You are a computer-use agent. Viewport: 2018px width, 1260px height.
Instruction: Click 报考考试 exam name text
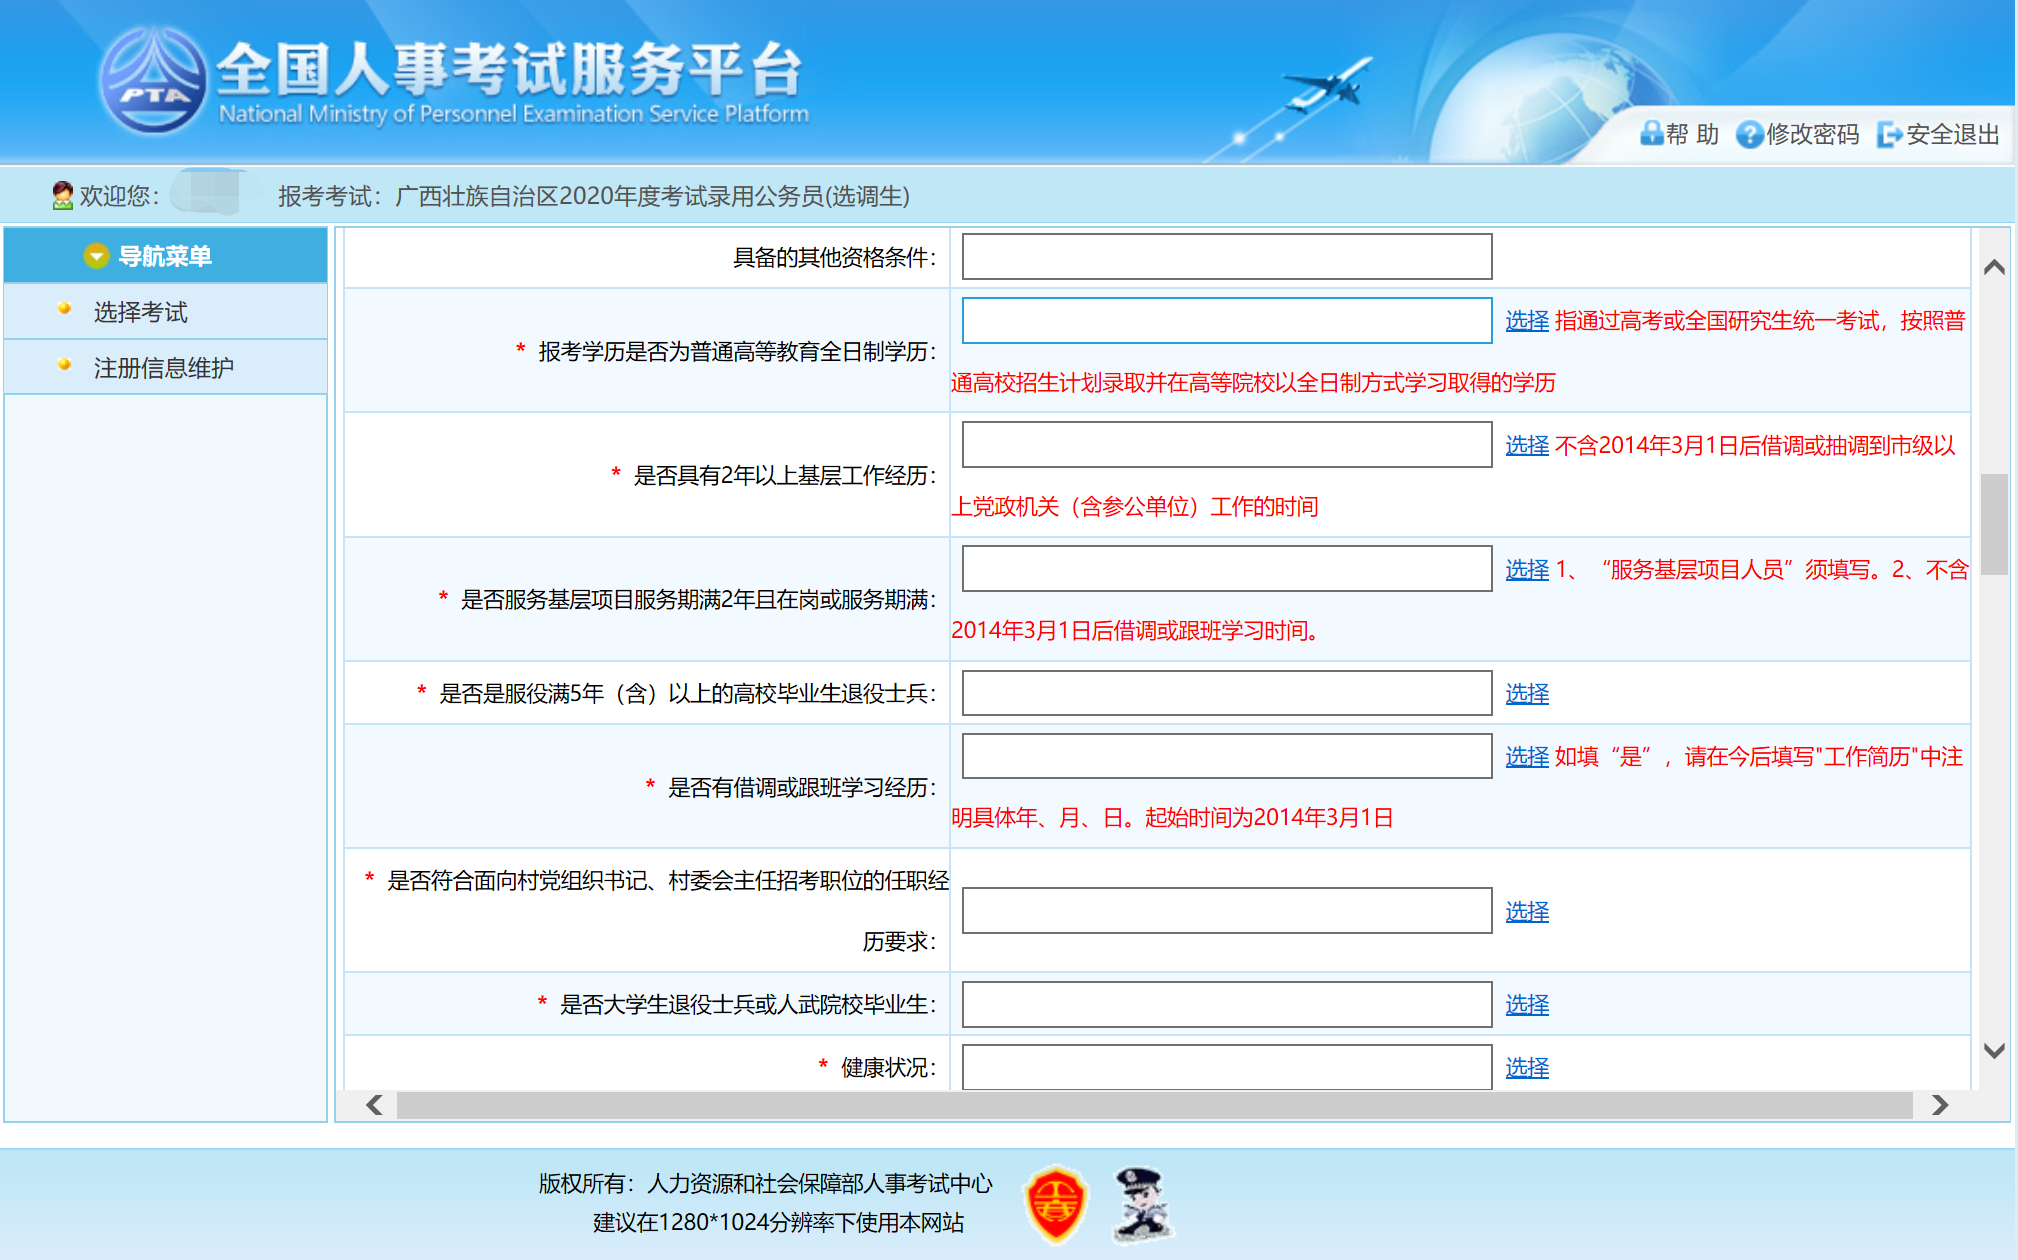[594, 196]
